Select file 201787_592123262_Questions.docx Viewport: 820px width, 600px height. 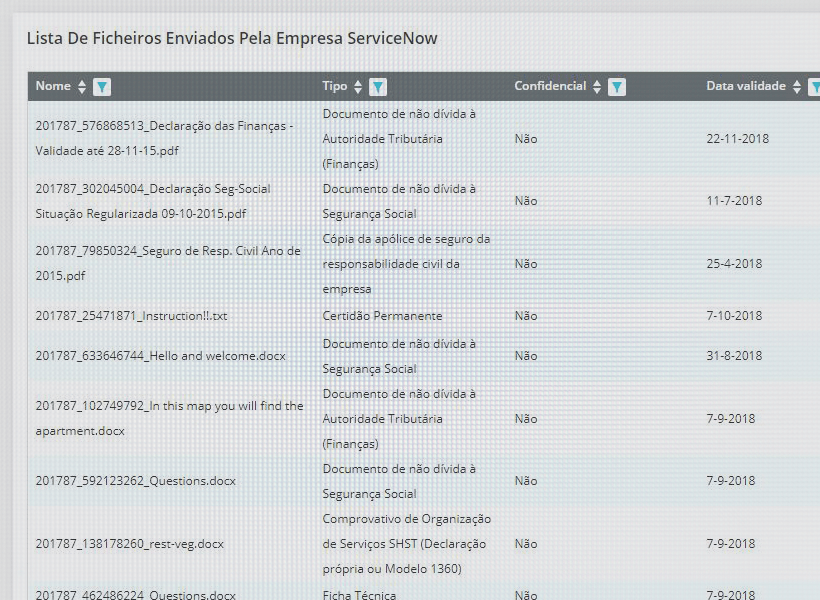tap(135, 481)
